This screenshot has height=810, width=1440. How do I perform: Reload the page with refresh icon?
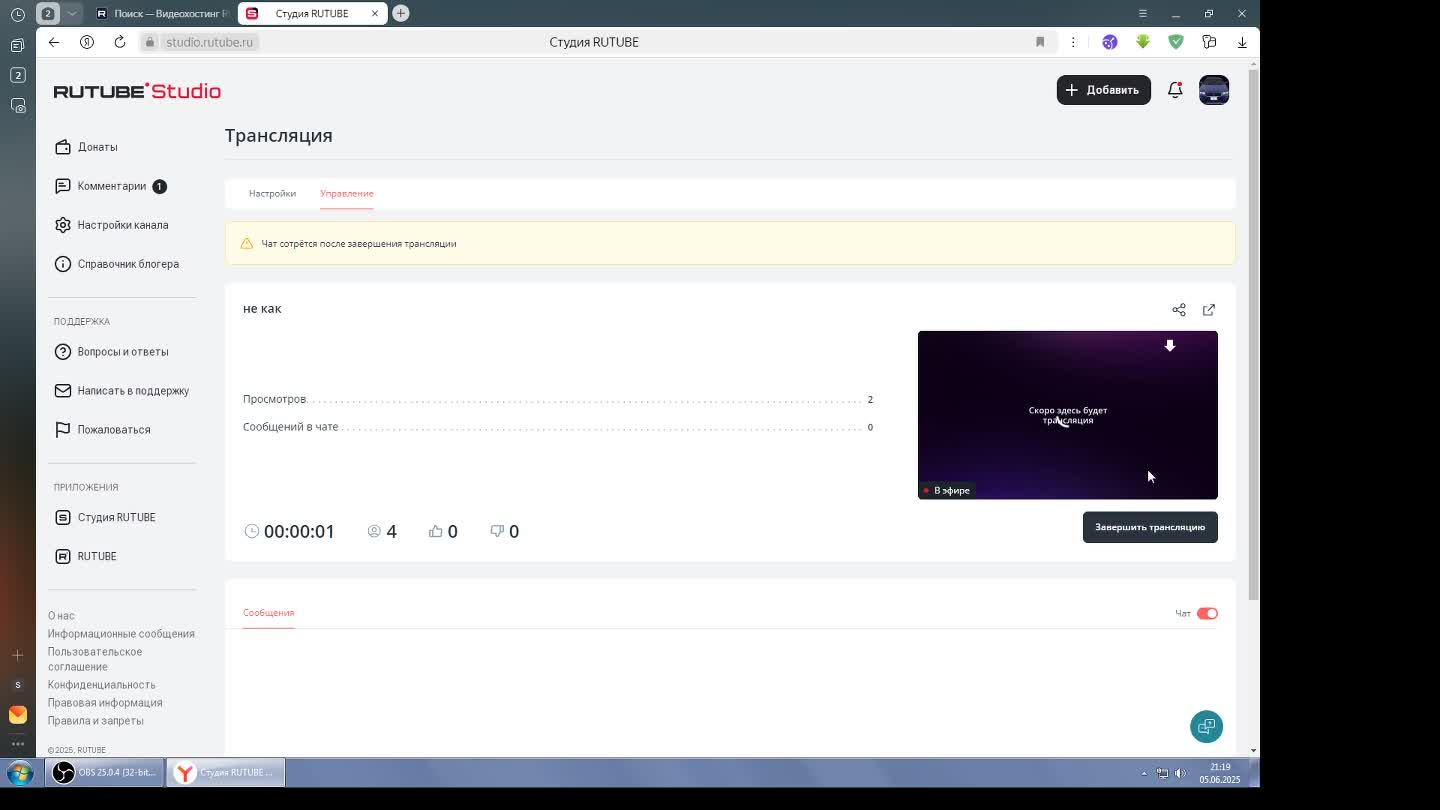(x=120, y=42)
